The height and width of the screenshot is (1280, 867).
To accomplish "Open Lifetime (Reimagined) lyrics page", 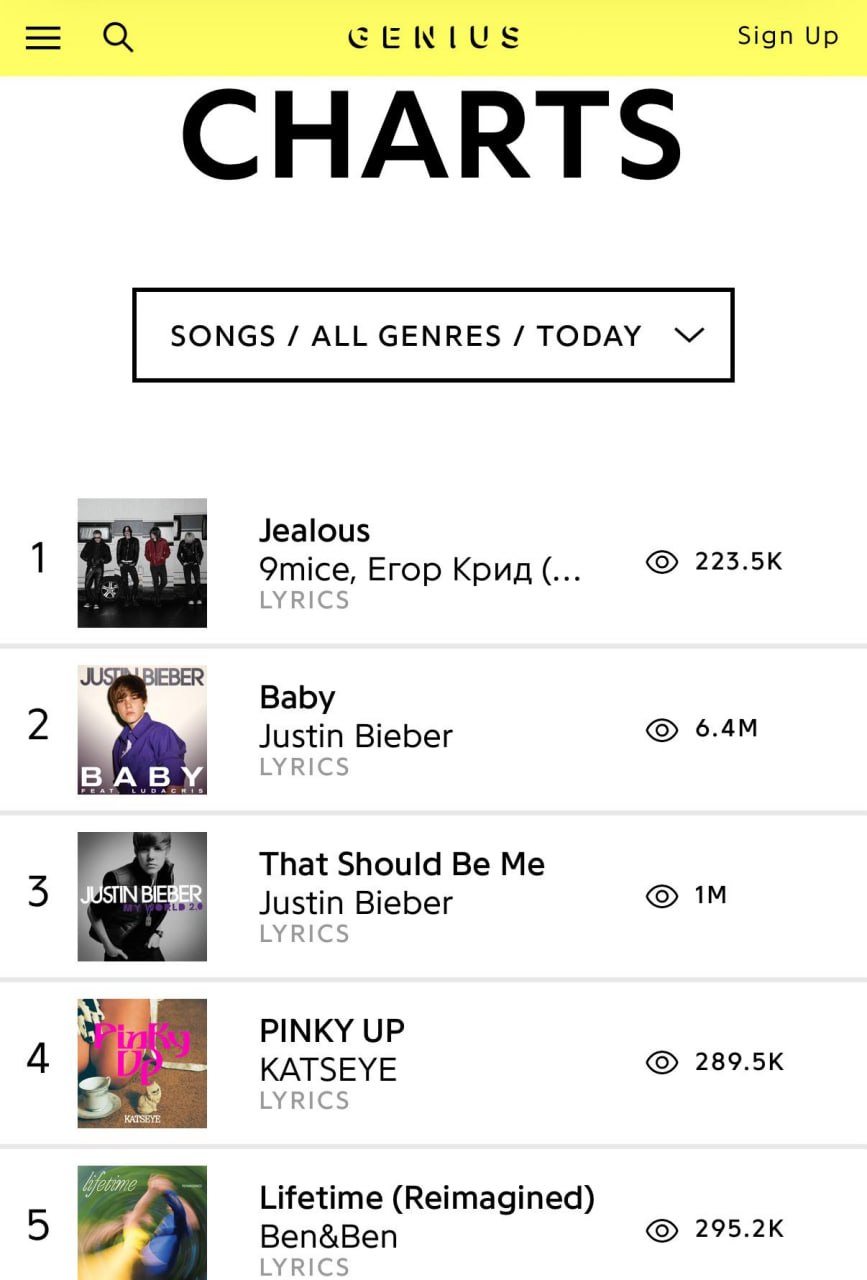I will coord(427,1198).
